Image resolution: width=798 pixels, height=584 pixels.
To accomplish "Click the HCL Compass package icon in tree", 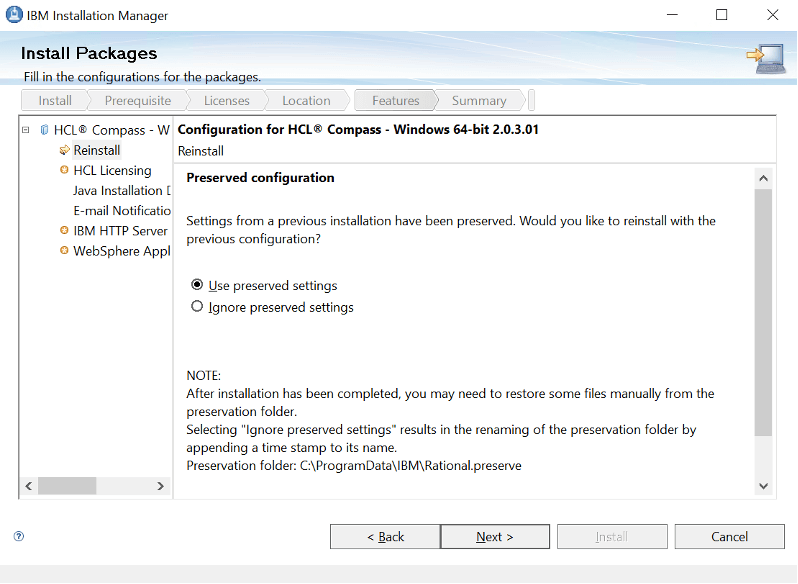I will tap(44, 130).
